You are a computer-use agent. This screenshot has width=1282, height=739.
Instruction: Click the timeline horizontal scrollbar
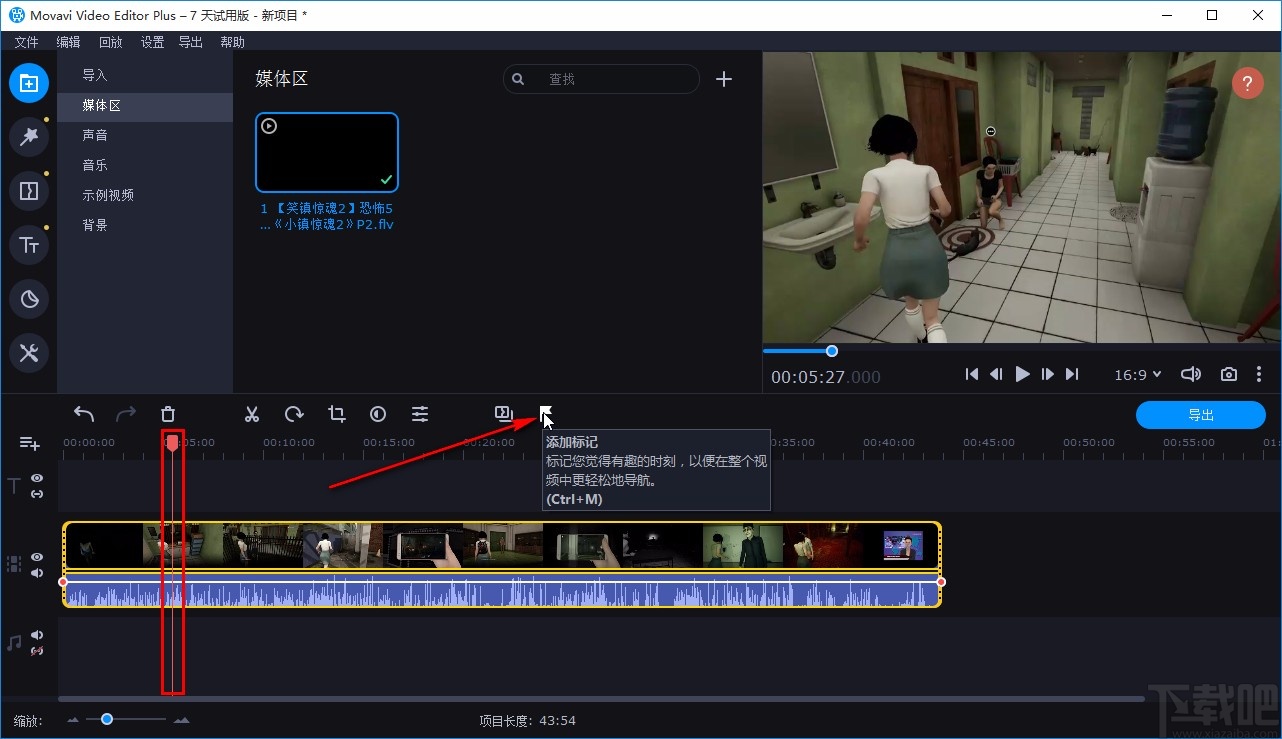[601, 699]
